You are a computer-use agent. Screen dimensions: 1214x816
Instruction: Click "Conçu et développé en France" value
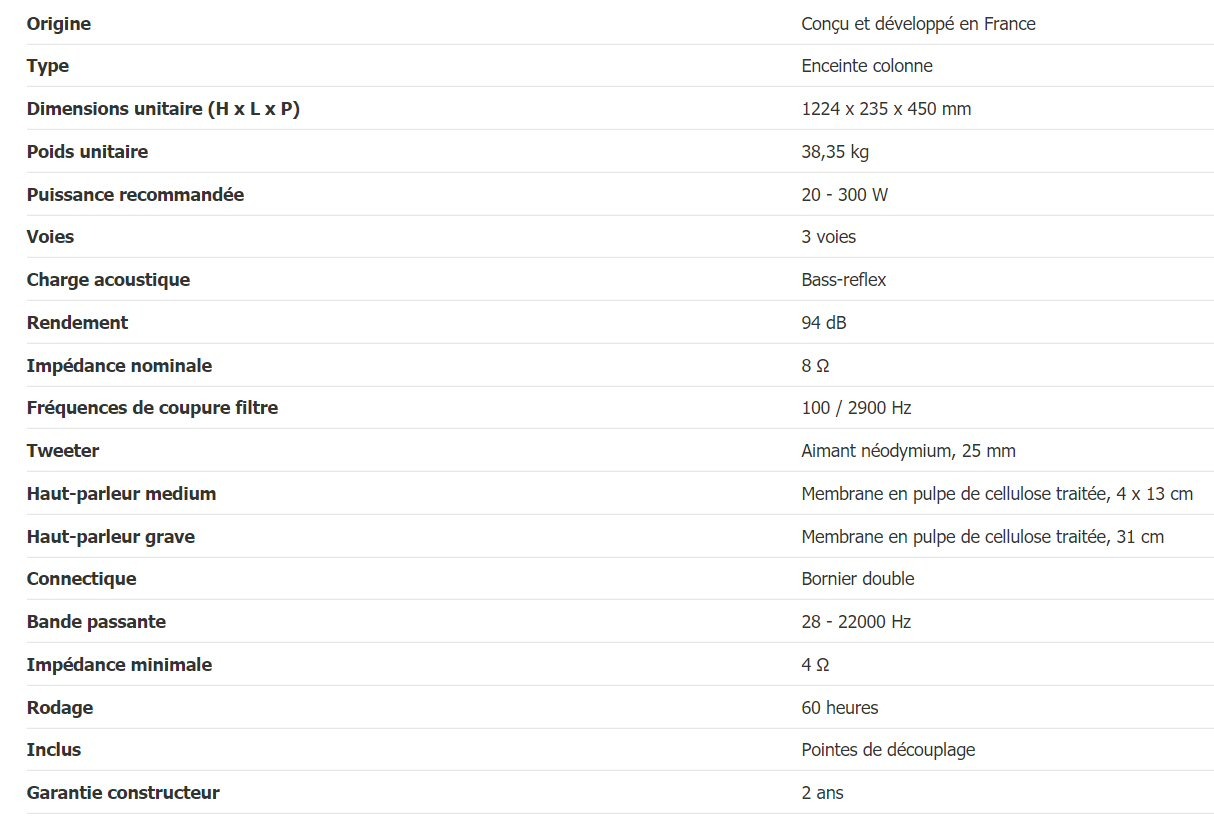click(918, 24)
